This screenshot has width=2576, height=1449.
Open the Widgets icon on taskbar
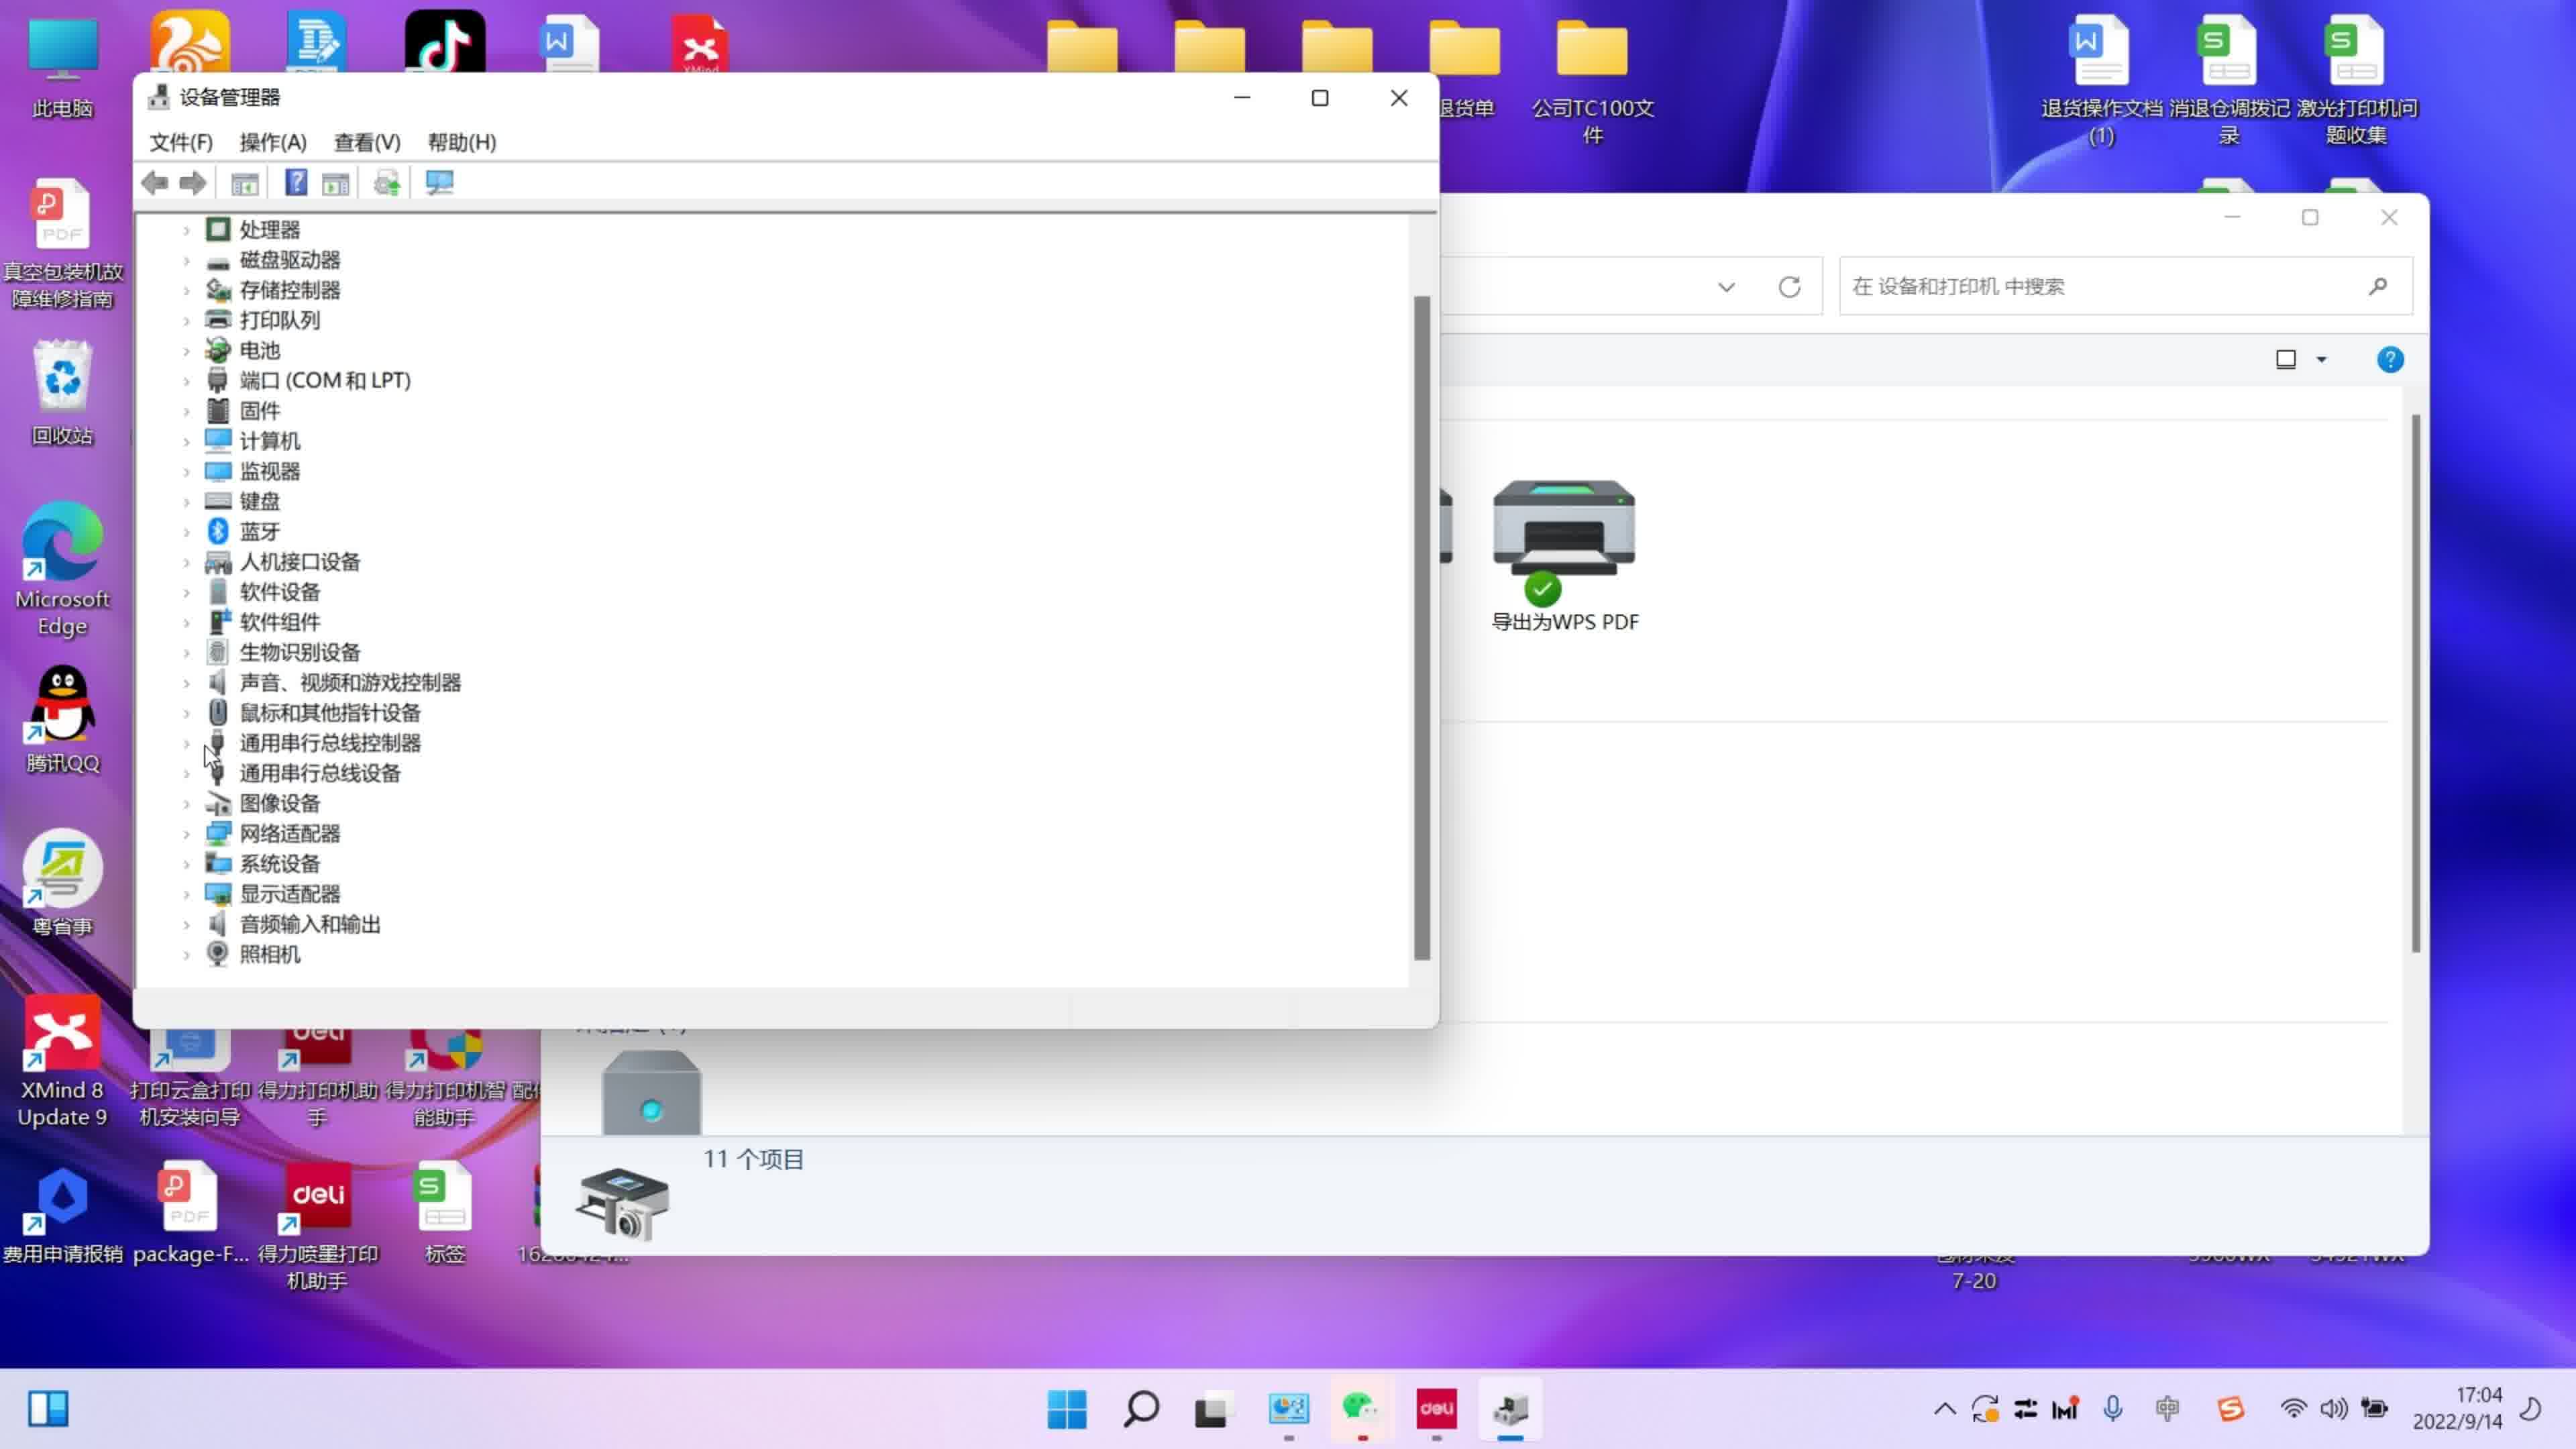click(x=47, y=1410)
